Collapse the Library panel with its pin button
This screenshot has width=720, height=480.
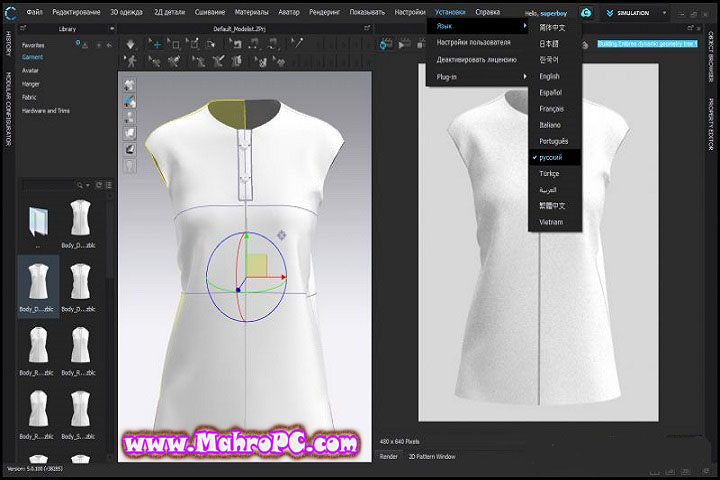tap(111, 28)
